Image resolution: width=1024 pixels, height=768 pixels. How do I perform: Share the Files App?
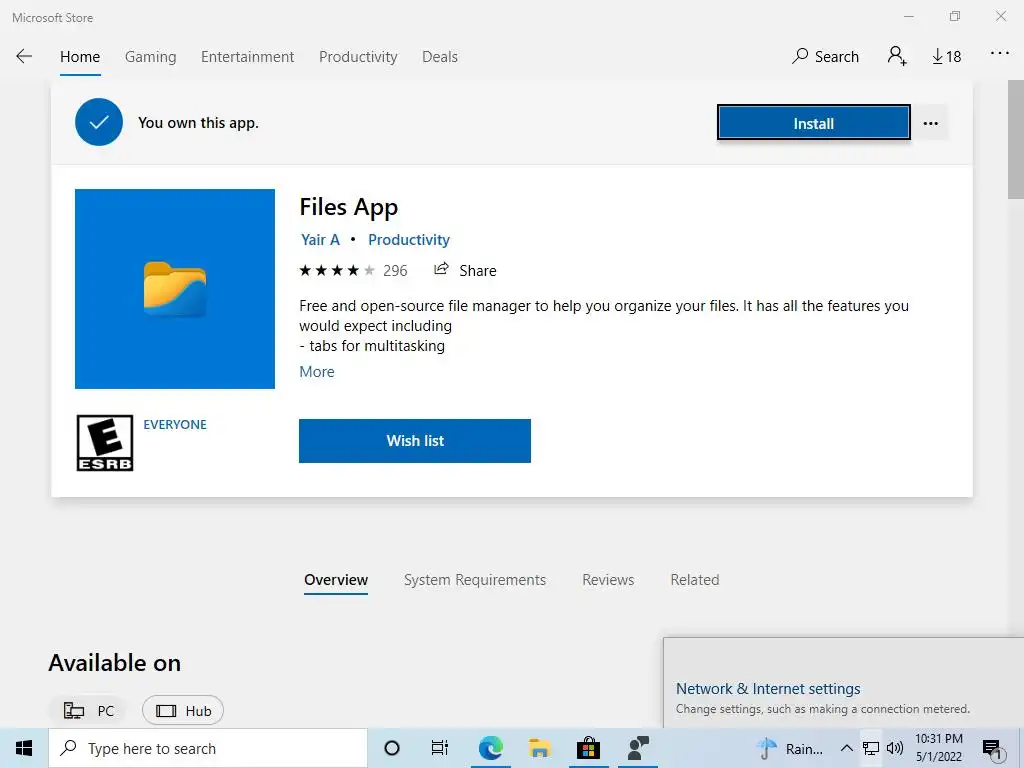coord(465,270)
